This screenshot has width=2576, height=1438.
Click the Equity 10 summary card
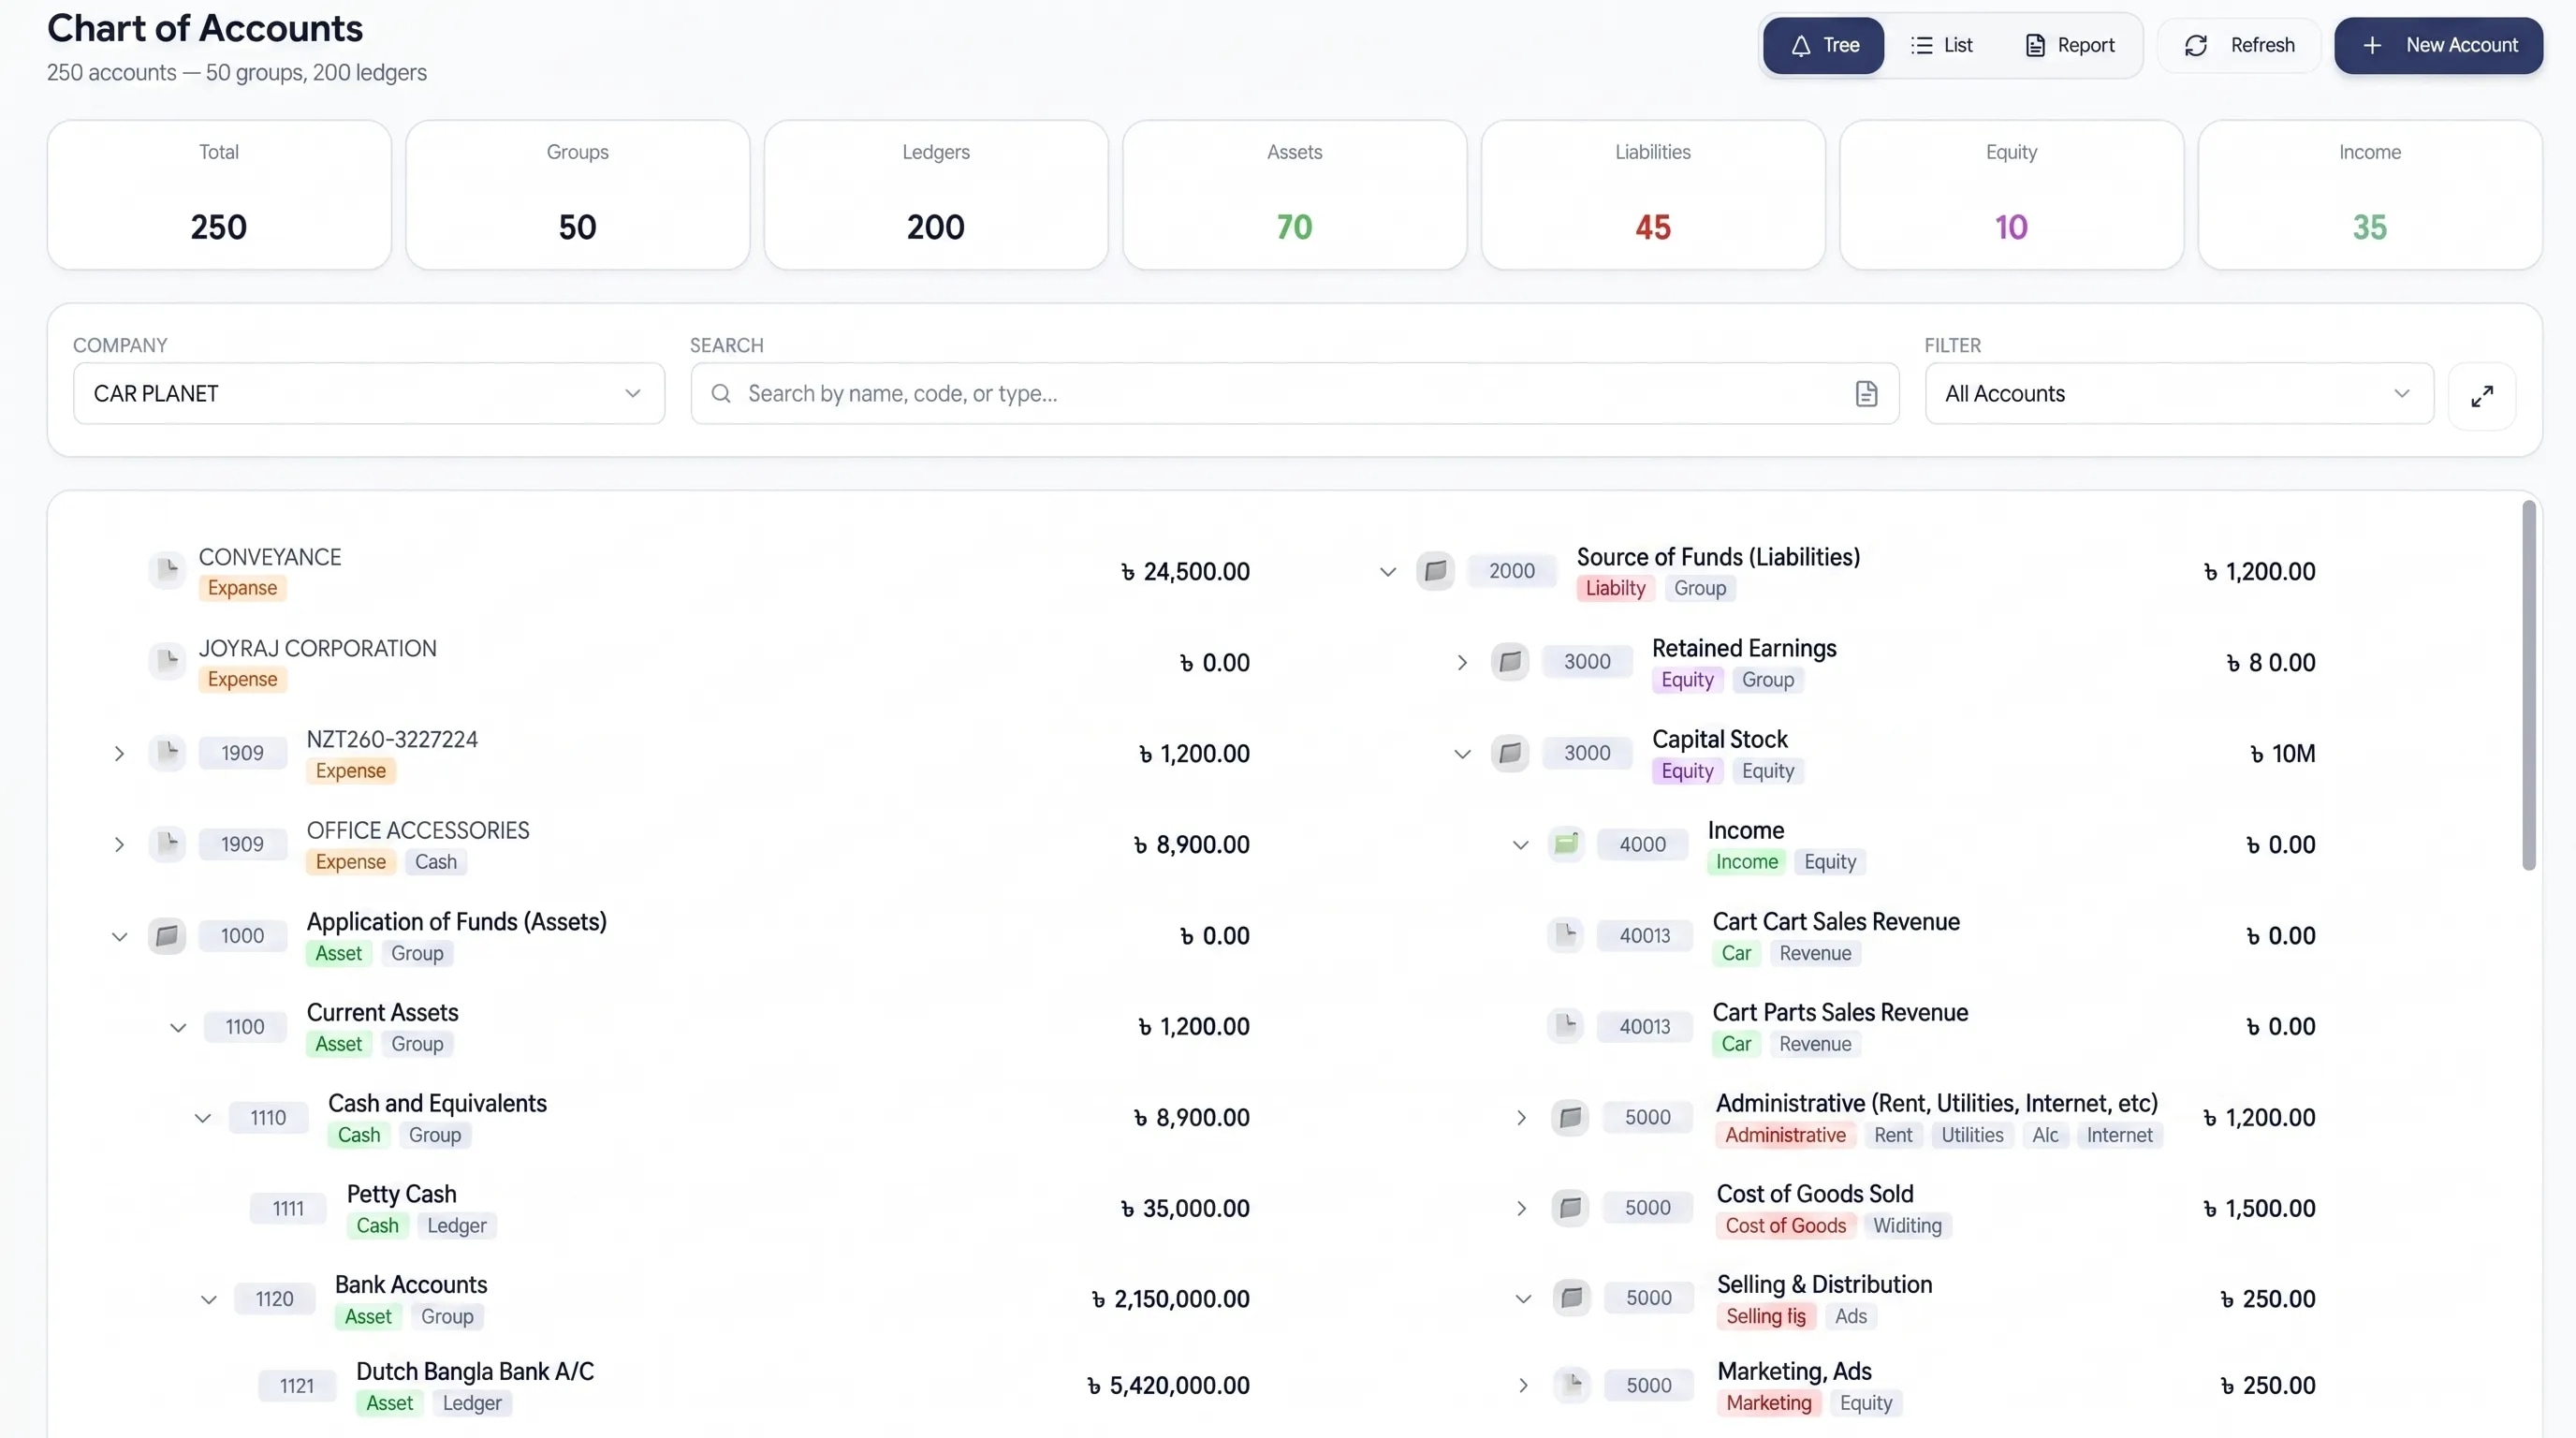click(x=2011, y=195)
